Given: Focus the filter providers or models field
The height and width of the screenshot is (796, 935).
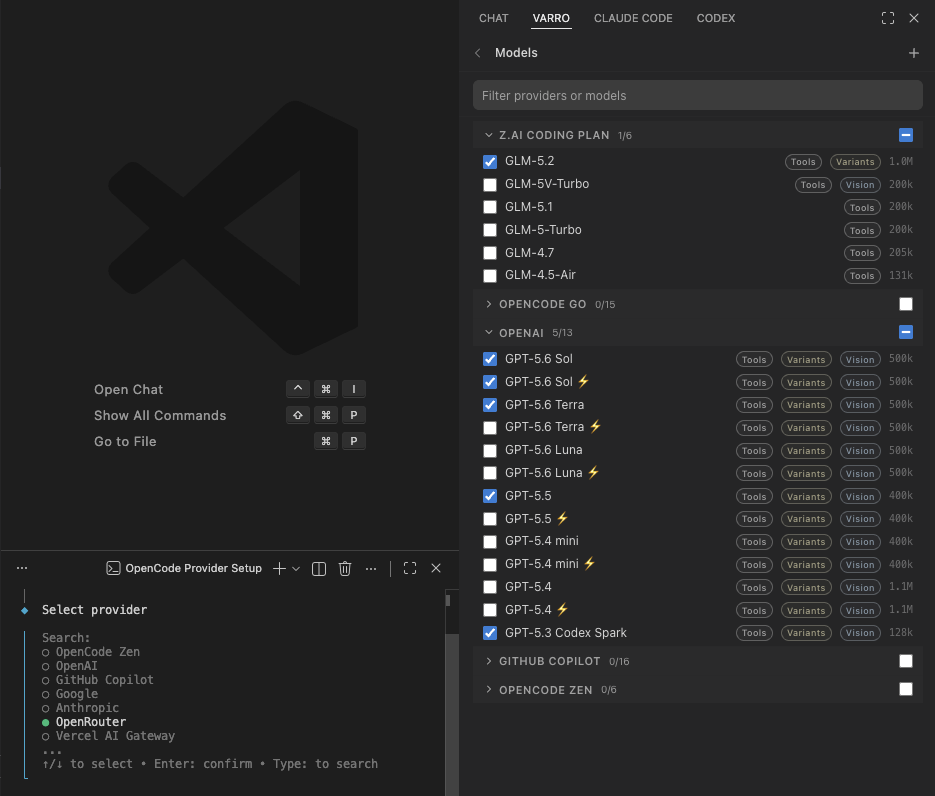Looking at the screenshot, I should 698,95.
